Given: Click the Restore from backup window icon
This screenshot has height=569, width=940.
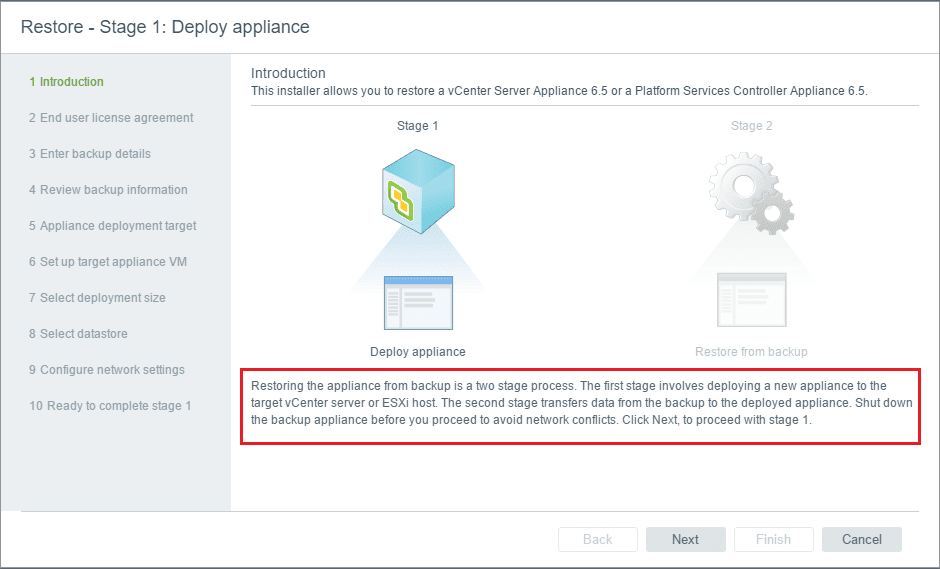Looking at the screenshot, I should click(x=751, y=300).
